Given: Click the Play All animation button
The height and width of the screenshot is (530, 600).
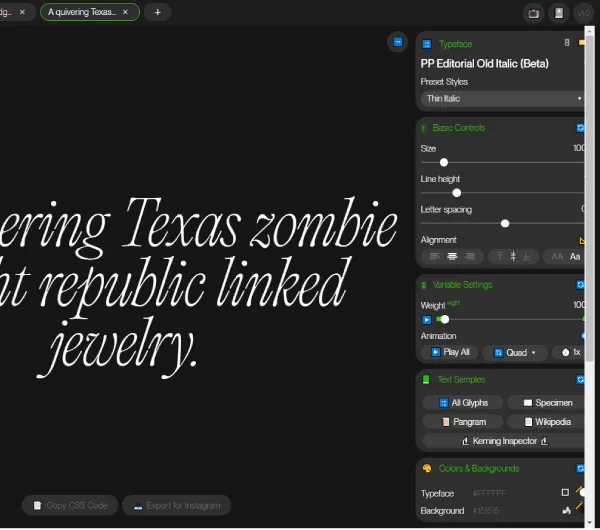Looking at the screenshot, I should (450, 352).
